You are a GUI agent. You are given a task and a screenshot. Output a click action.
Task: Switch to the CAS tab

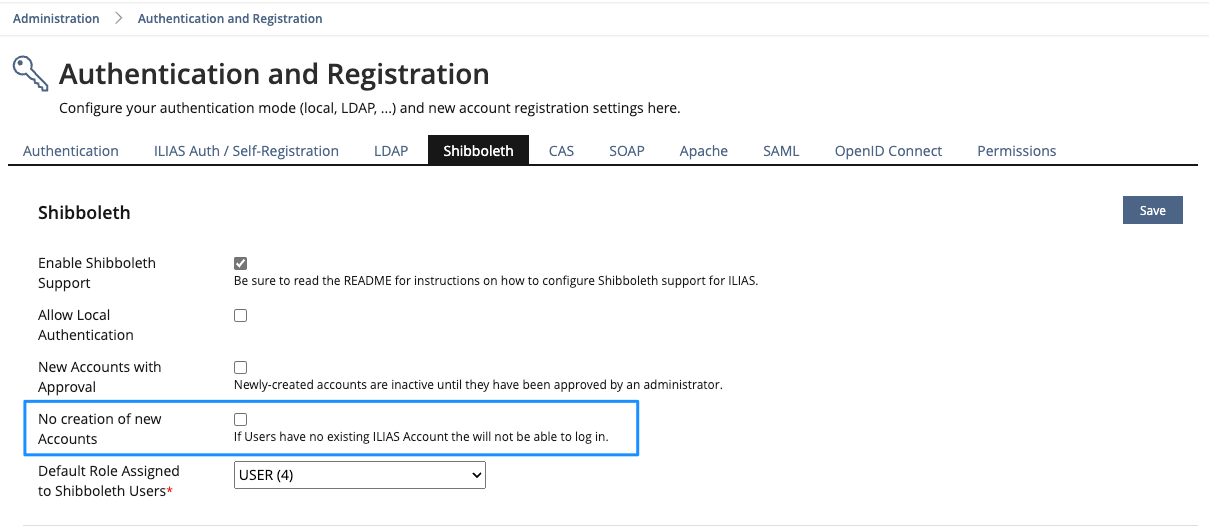coord(561,151)
